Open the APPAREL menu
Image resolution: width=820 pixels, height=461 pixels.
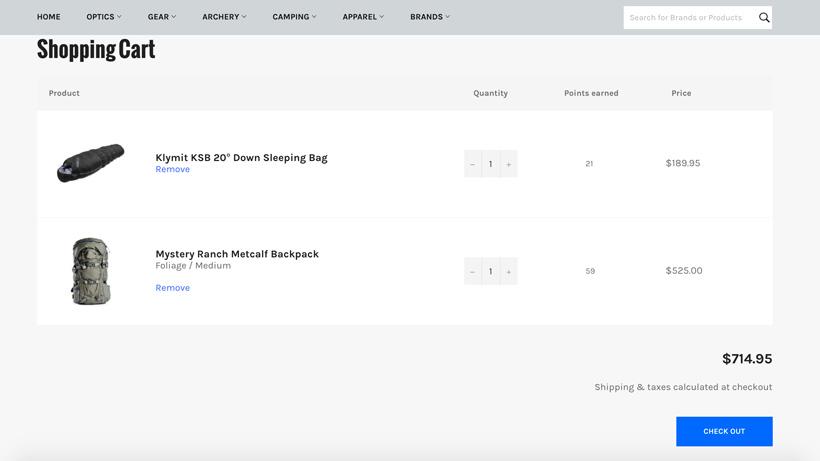click(363, 17)
